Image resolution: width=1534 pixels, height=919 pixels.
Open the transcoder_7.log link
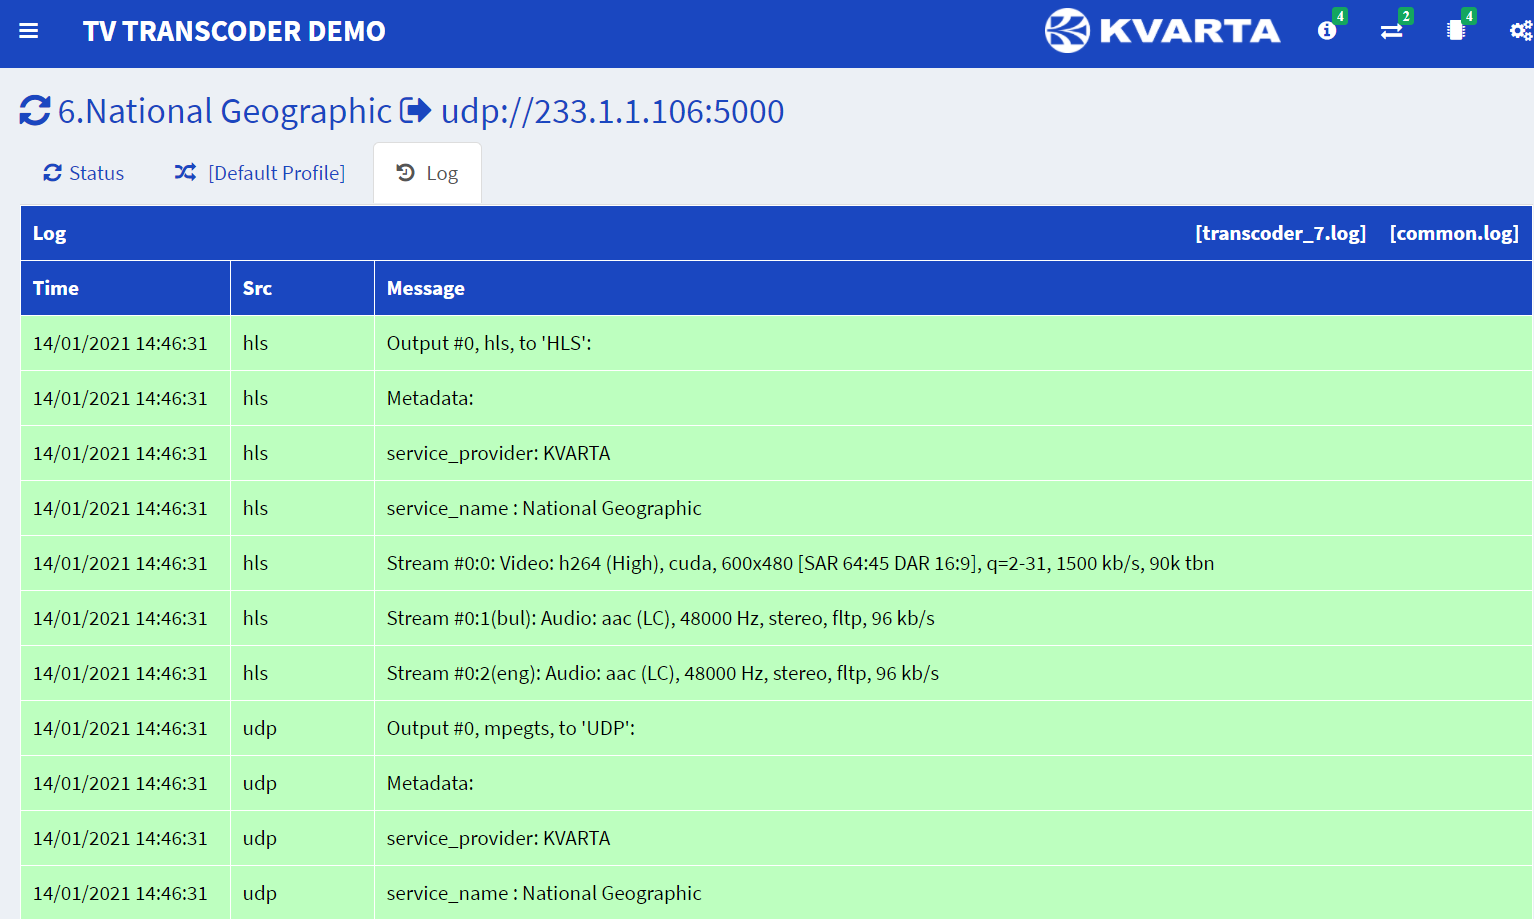pyautogui.click(x=1280, y=233)
